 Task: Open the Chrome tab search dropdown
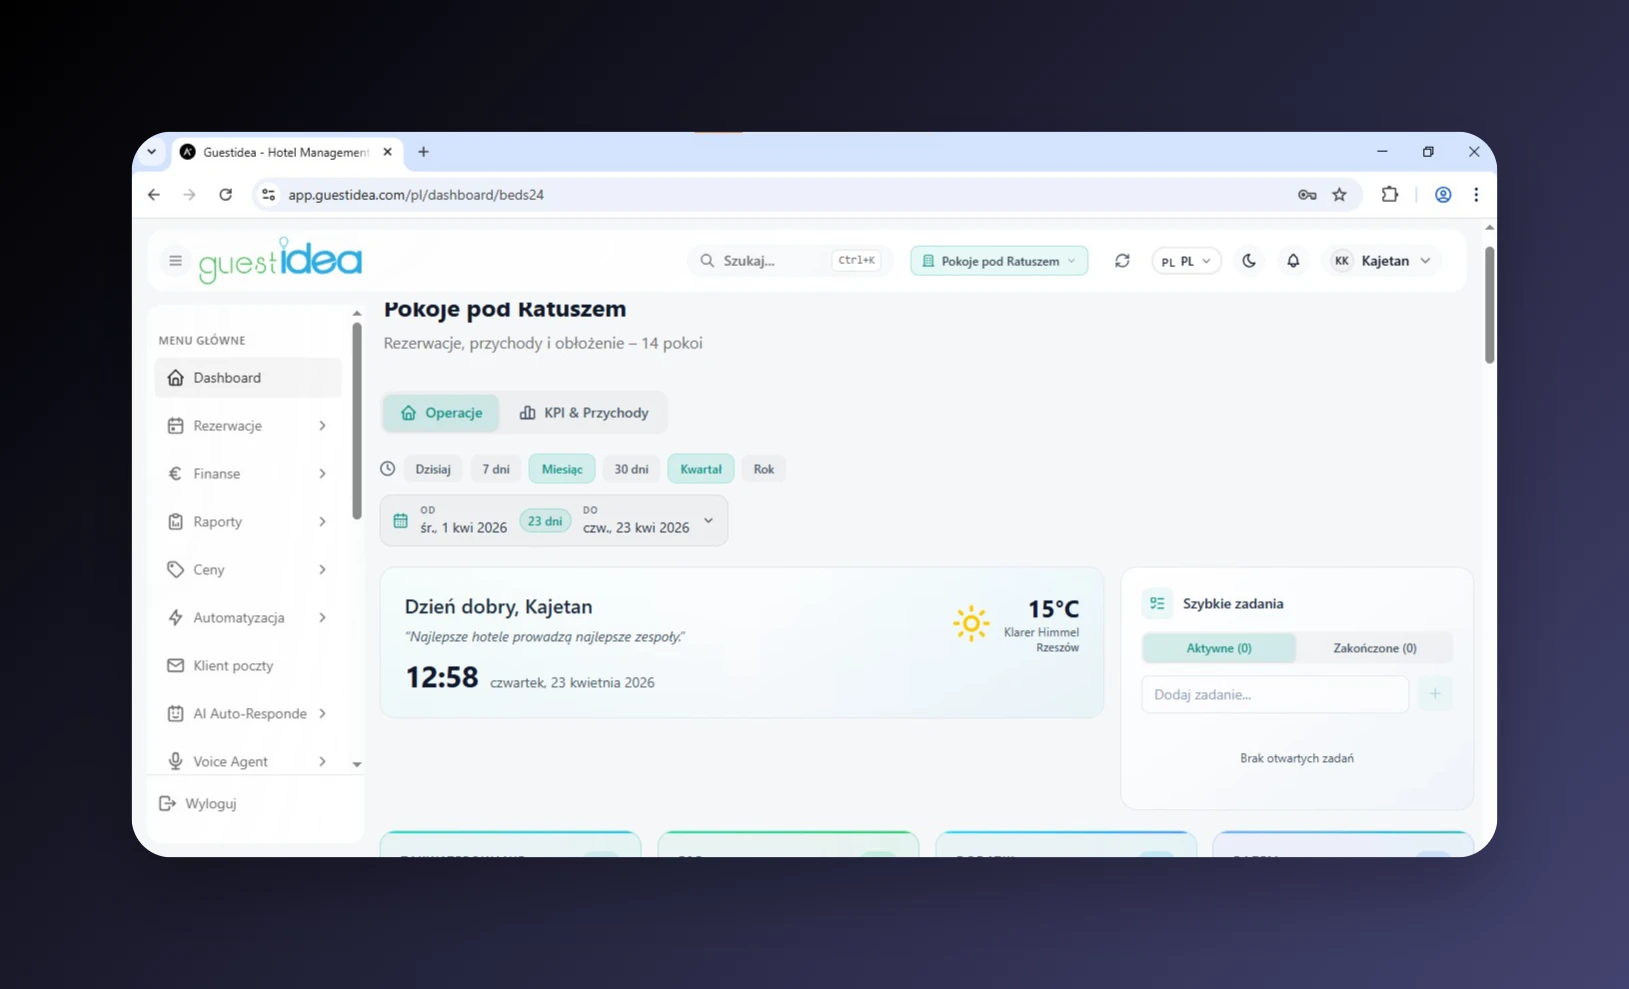(x=152, y=152)
